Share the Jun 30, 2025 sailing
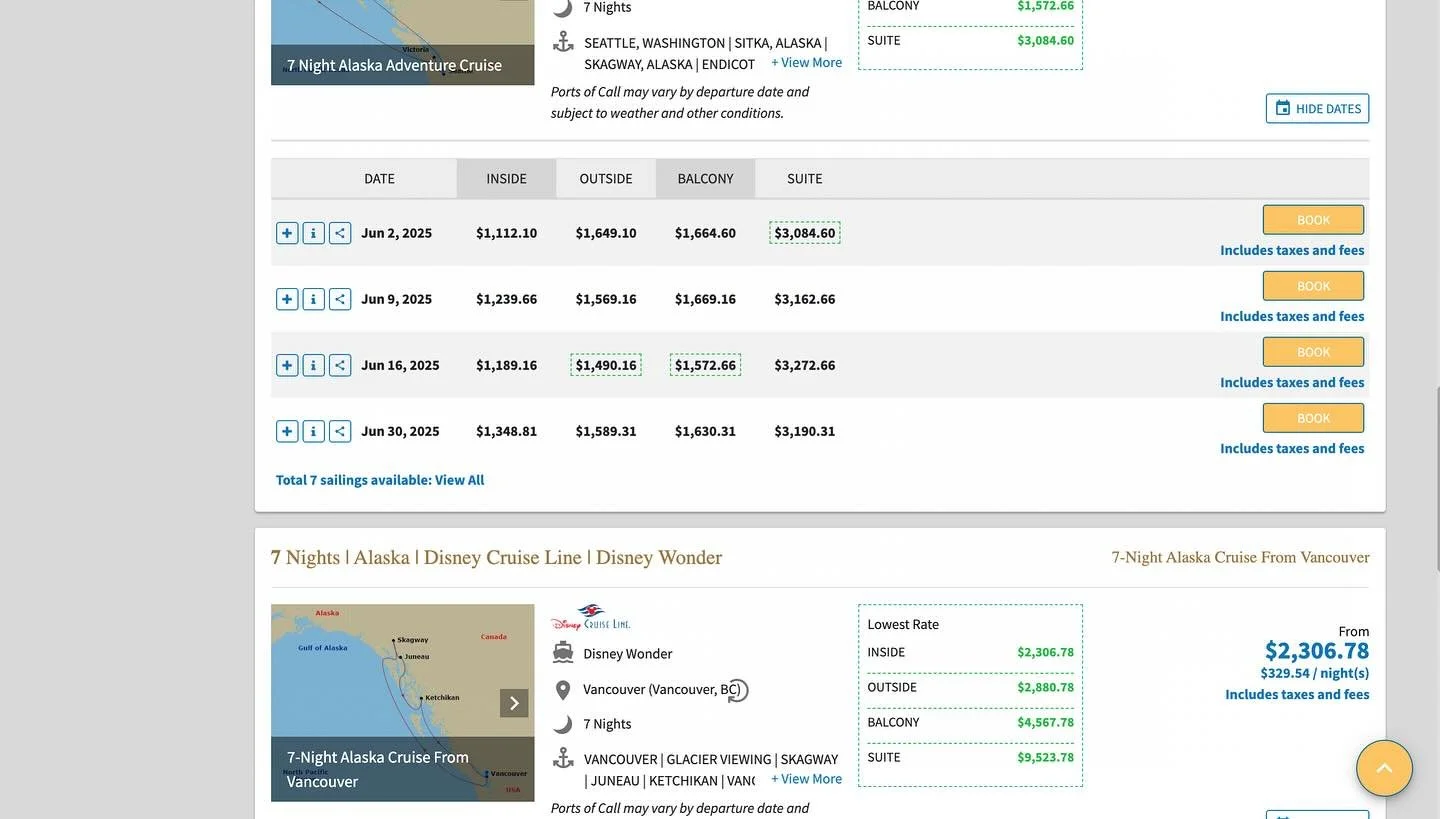Screen dimensions: 1440x819 (340, 431)
